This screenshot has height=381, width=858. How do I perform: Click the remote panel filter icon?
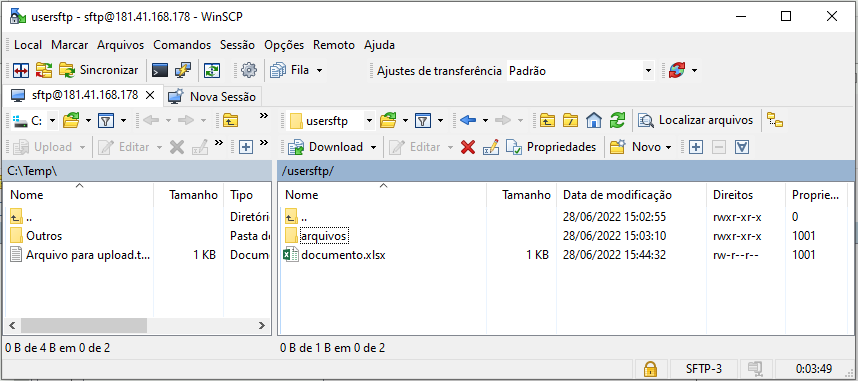point(422,120)
